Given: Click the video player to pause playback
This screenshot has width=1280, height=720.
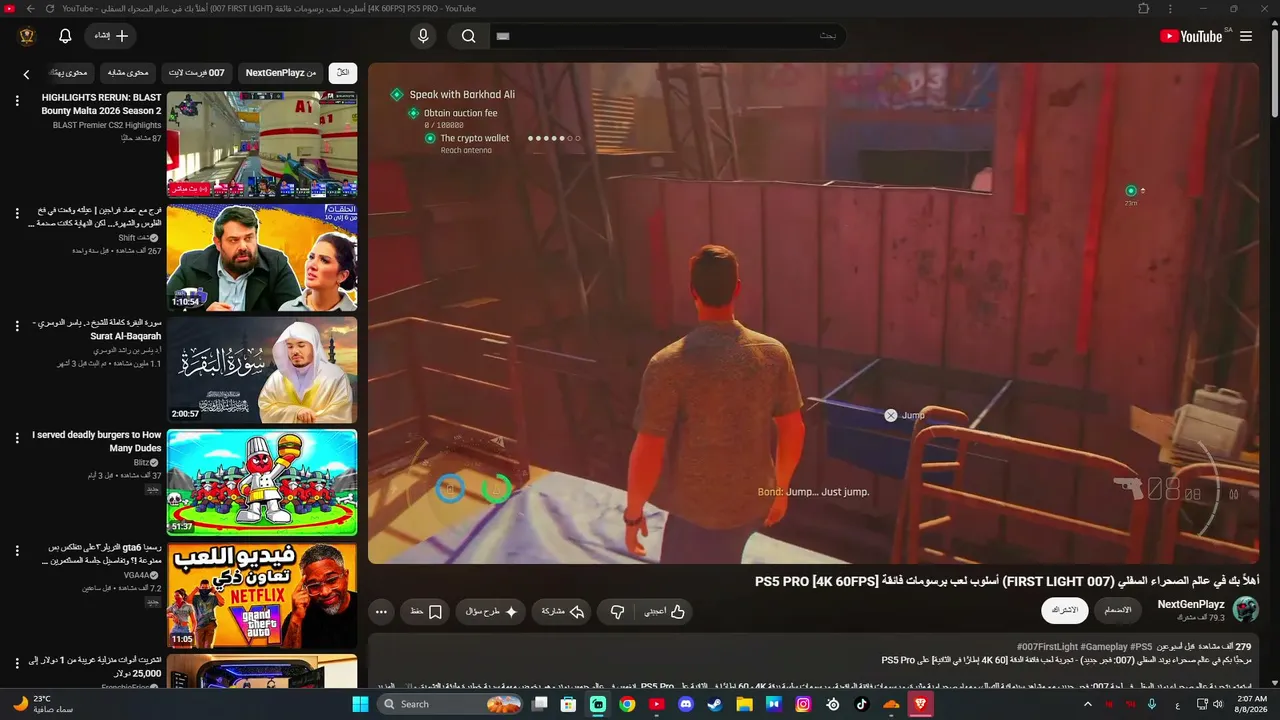Looking at the screenshot, I should 813,313.
